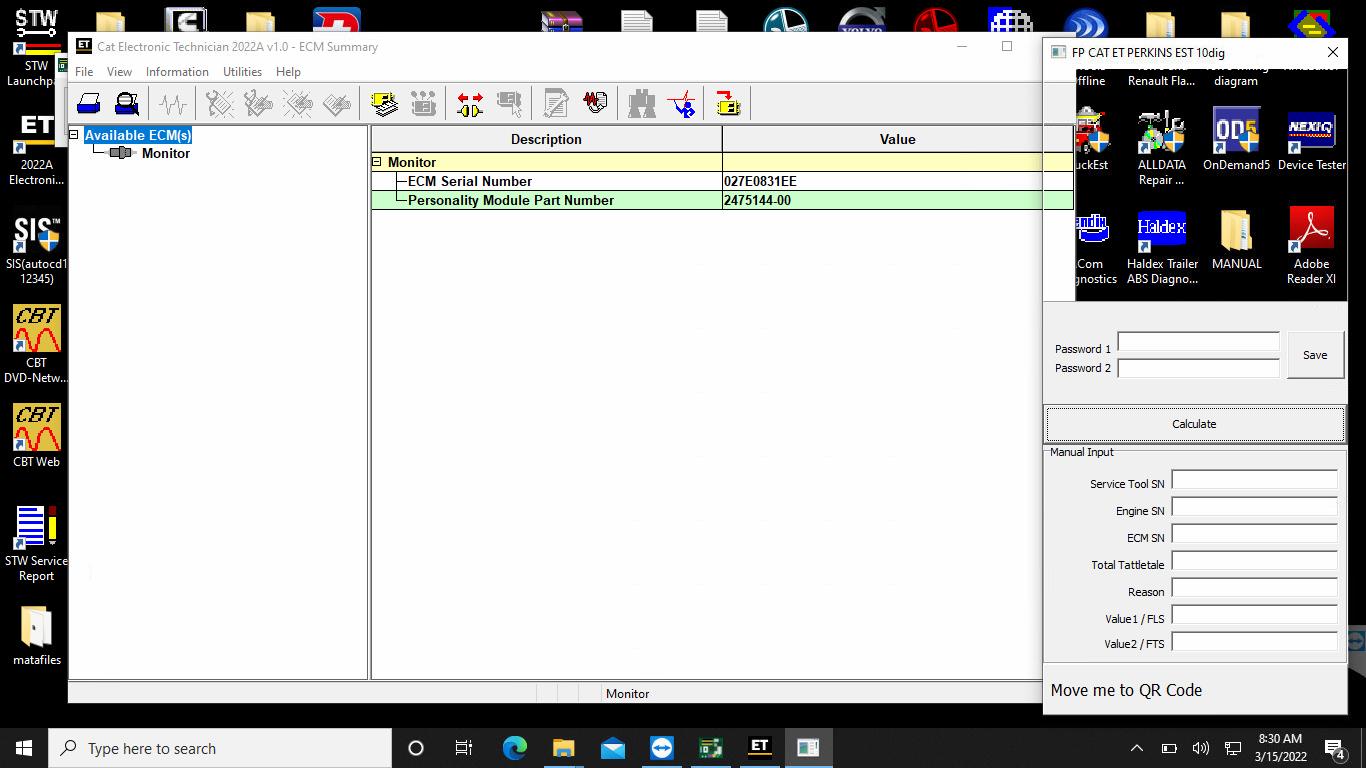Open Microsoft Edge from the taskbar

point(515,748)
